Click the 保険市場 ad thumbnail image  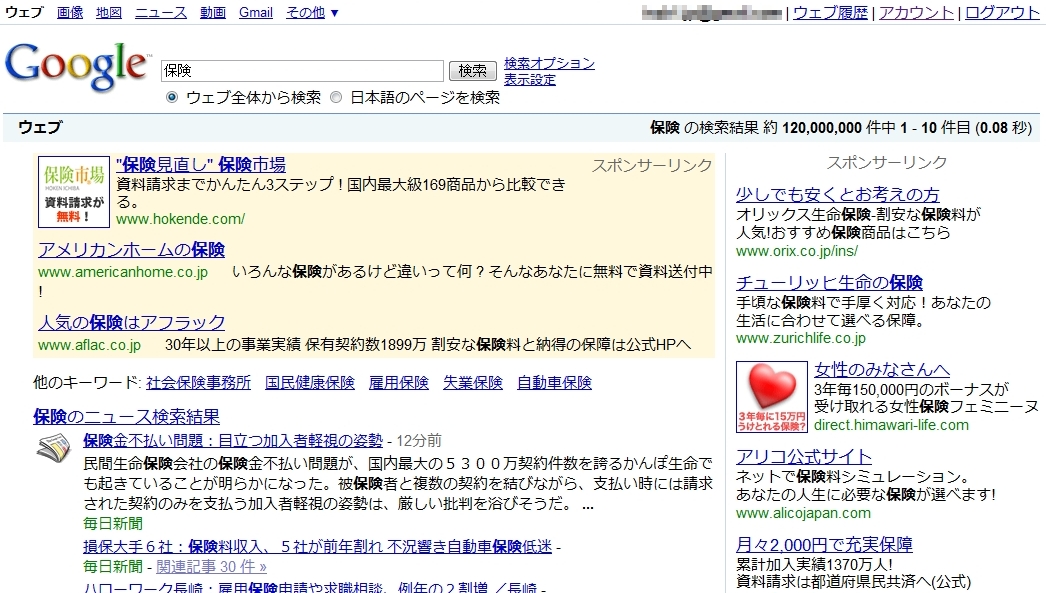pyautogui.click(x=73, y=192)
